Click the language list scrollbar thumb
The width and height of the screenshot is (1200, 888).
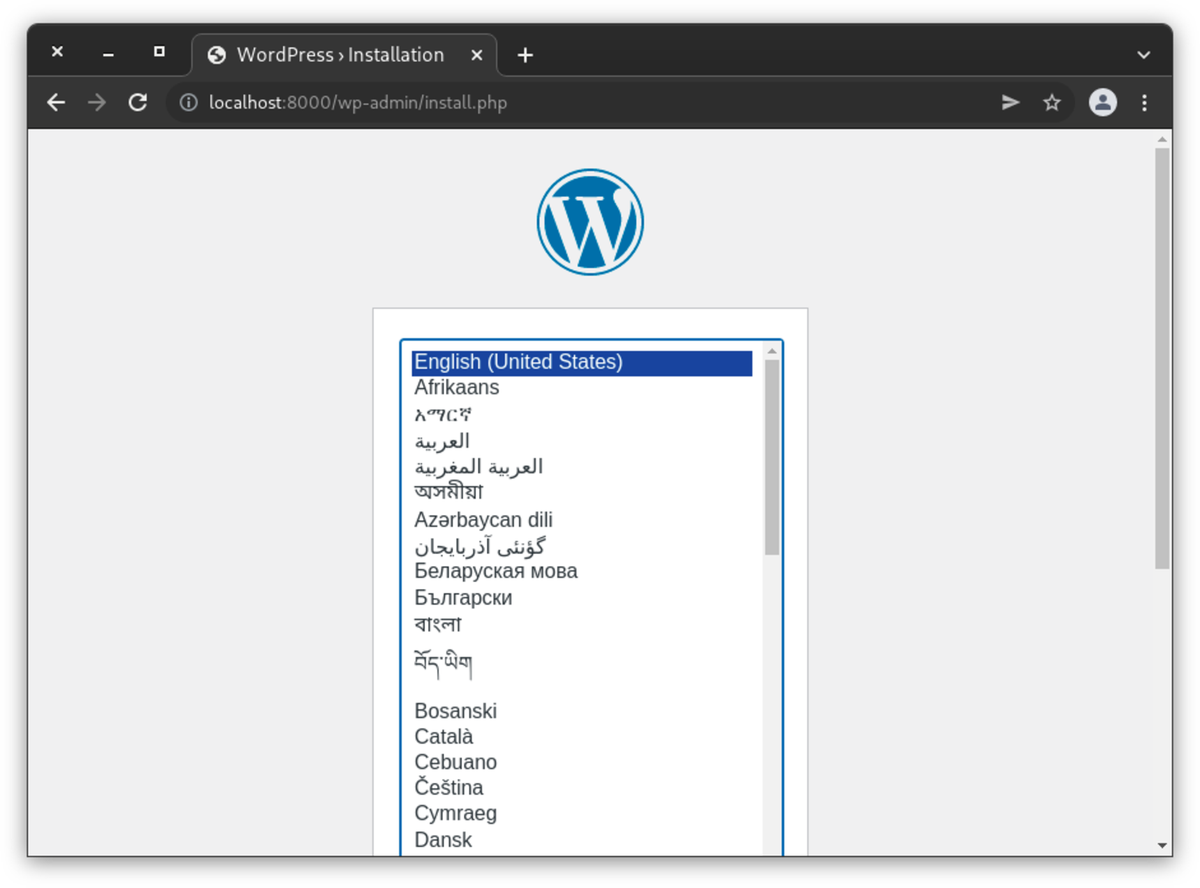[x=771, y=455]
